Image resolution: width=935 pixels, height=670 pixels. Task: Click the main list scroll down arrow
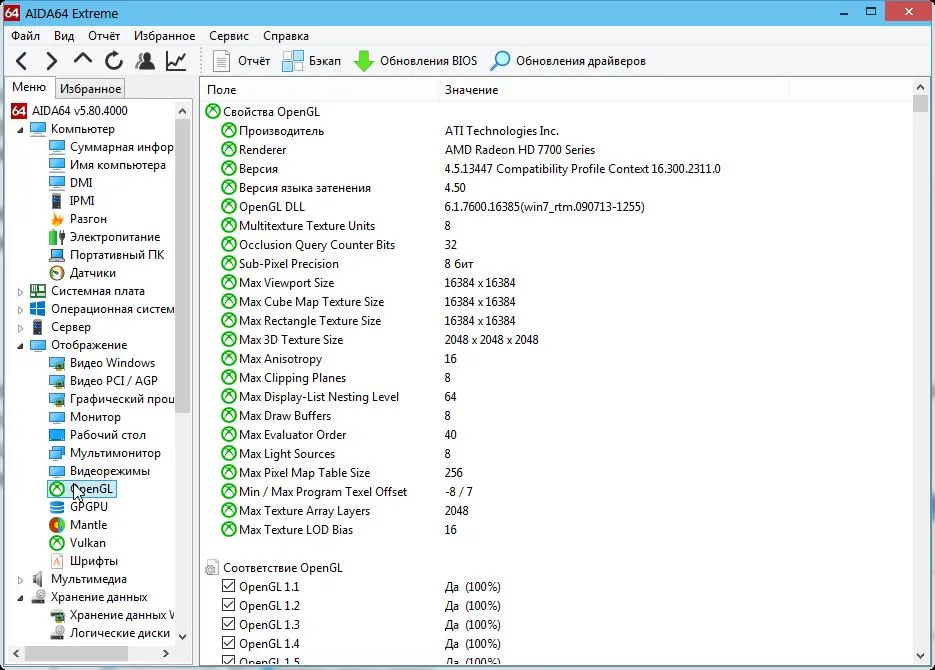coord(920,656)
